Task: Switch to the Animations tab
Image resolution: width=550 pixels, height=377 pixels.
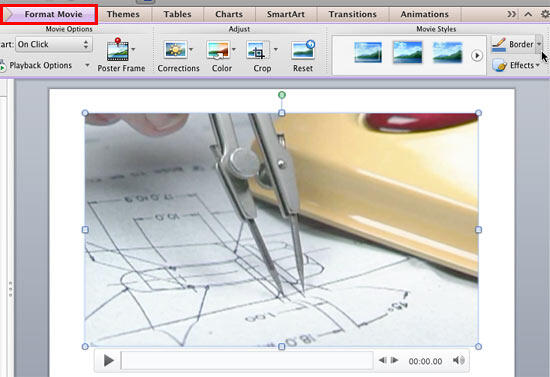Action: 425,14
